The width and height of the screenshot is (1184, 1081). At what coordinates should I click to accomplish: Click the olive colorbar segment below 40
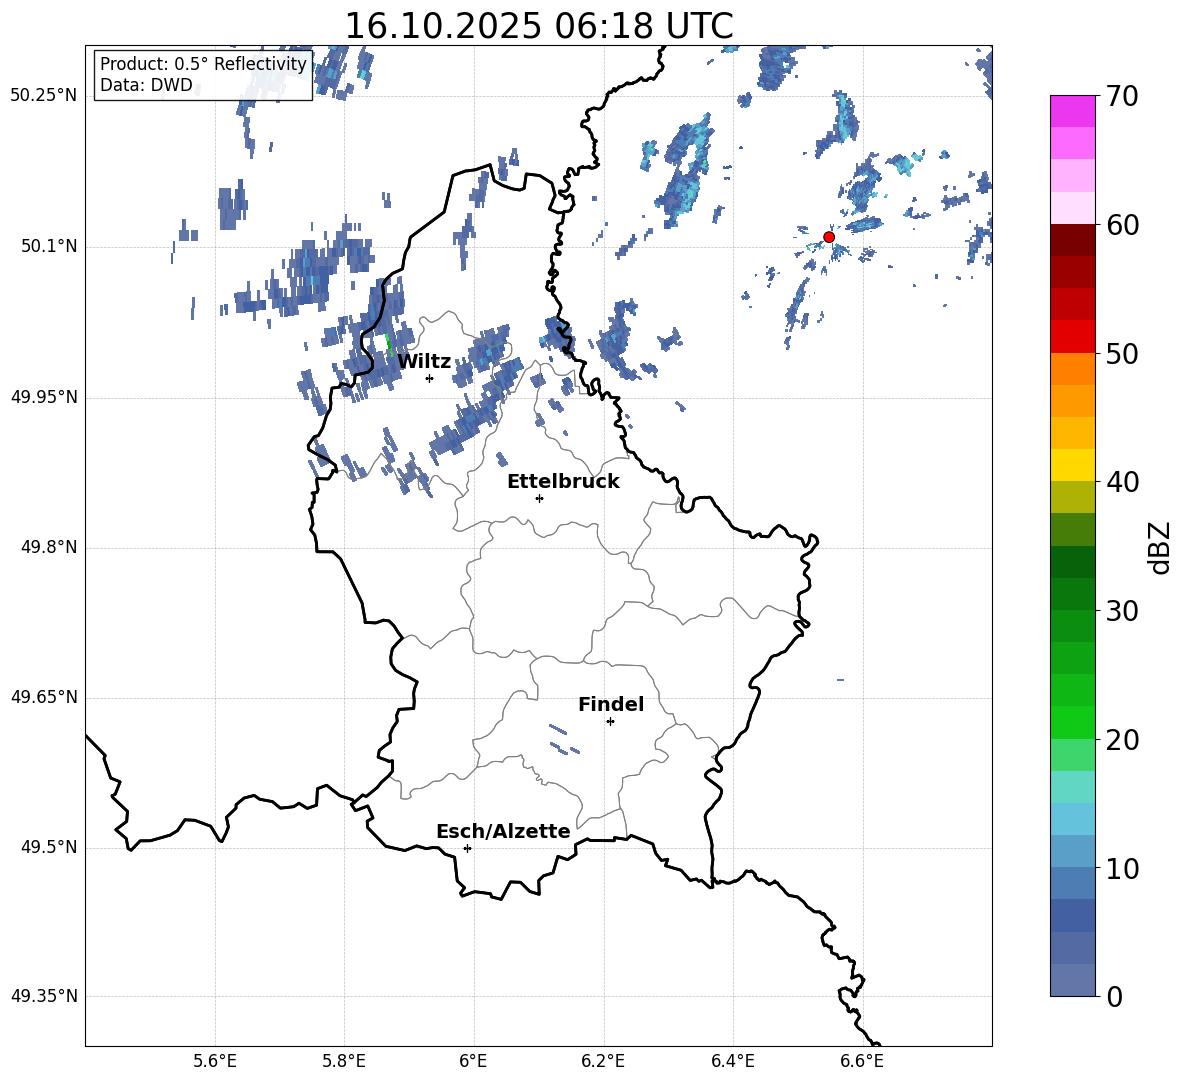pyautogui.click(x=1073, y=497)
